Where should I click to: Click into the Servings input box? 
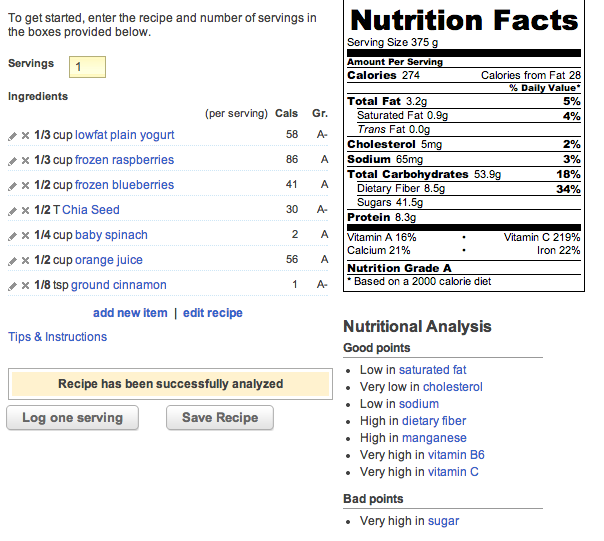coord(87,66)
